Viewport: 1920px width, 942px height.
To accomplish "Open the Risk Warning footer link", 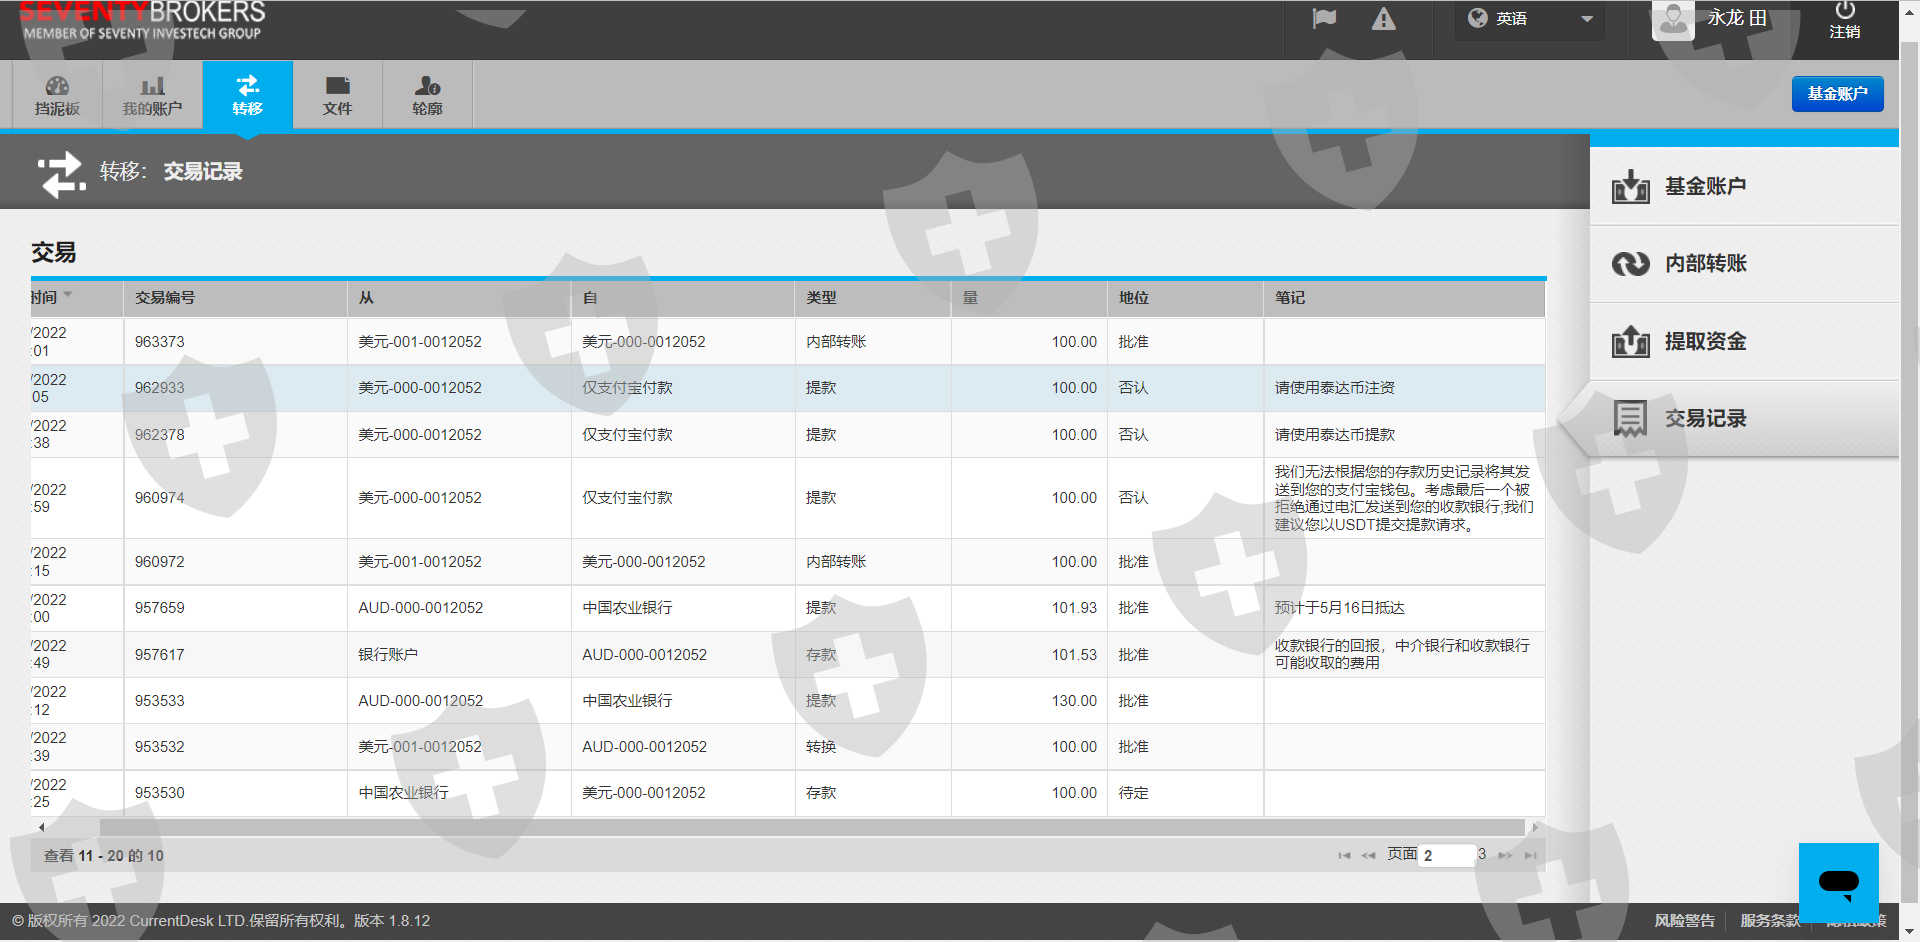I will (1684, 921).
